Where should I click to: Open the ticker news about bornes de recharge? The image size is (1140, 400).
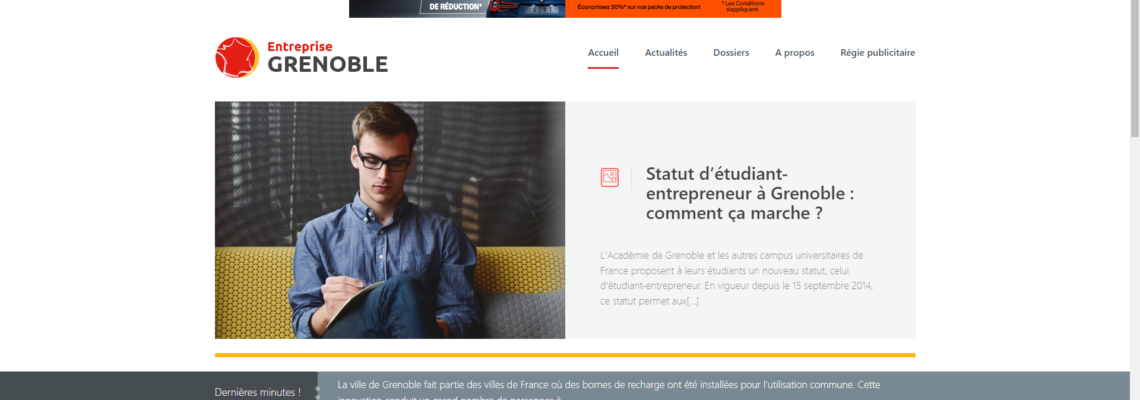tap(609, 390)
